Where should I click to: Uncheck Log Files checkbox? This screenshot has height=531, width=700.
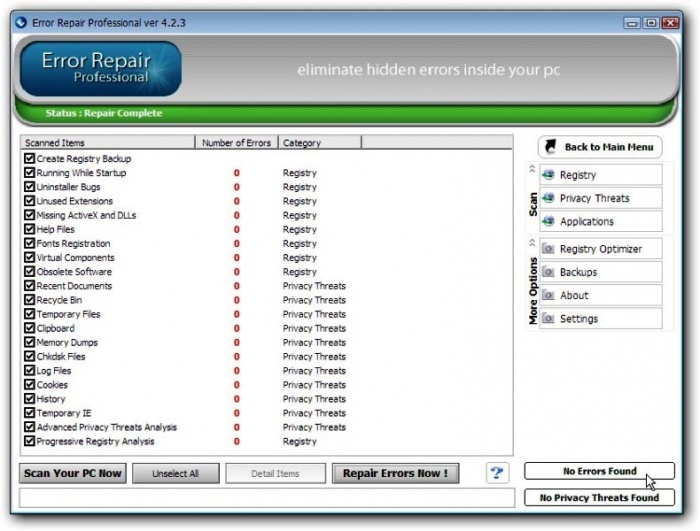pyautogui.click(x=29, y=370)
